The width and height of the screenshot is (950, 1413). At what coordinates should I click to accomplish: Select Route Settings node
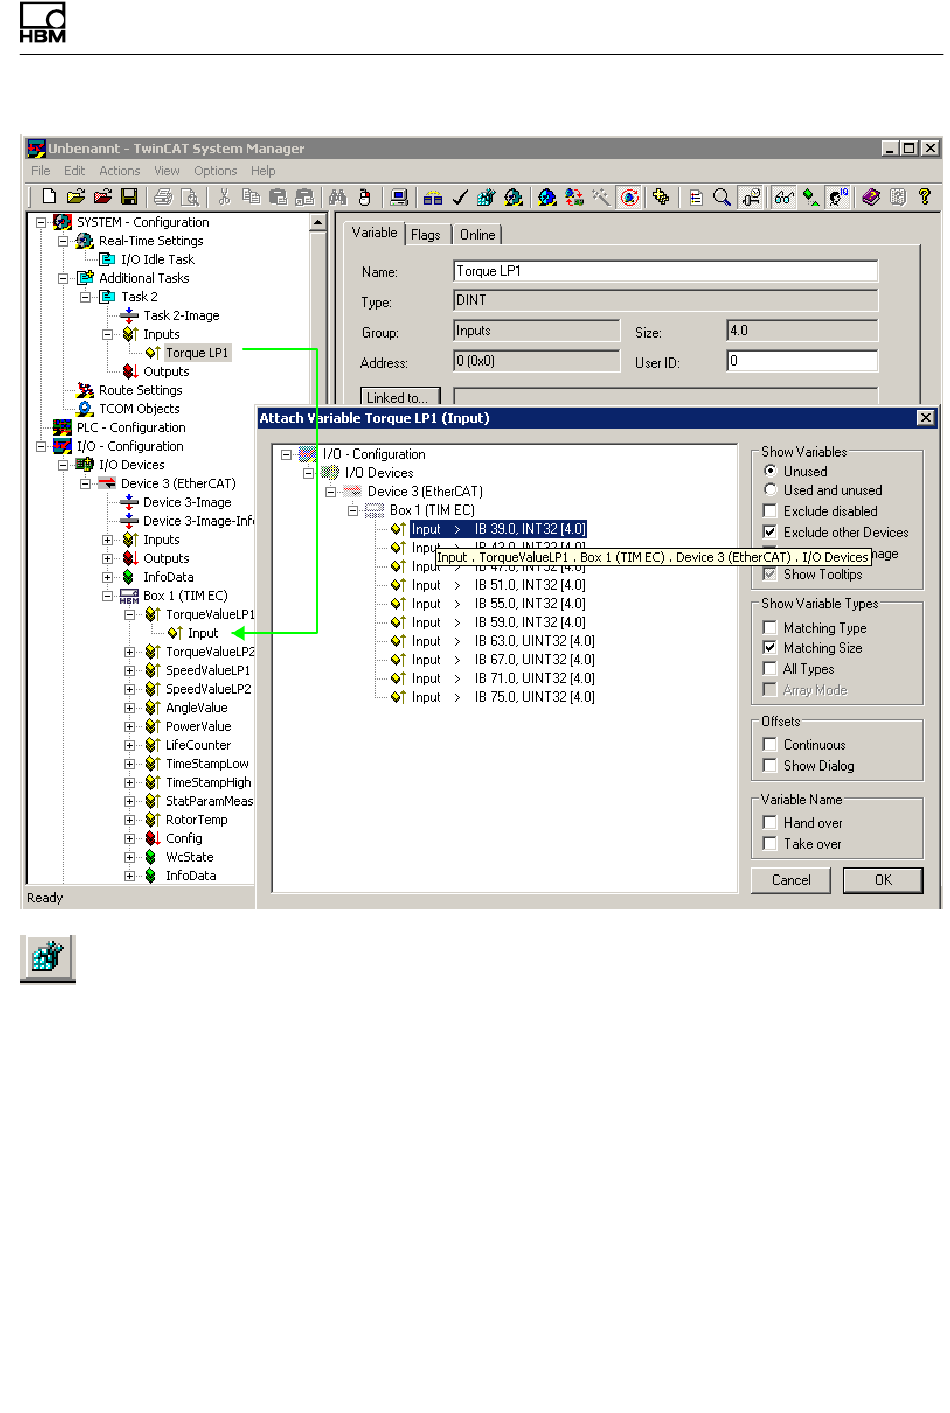(140, 390)
